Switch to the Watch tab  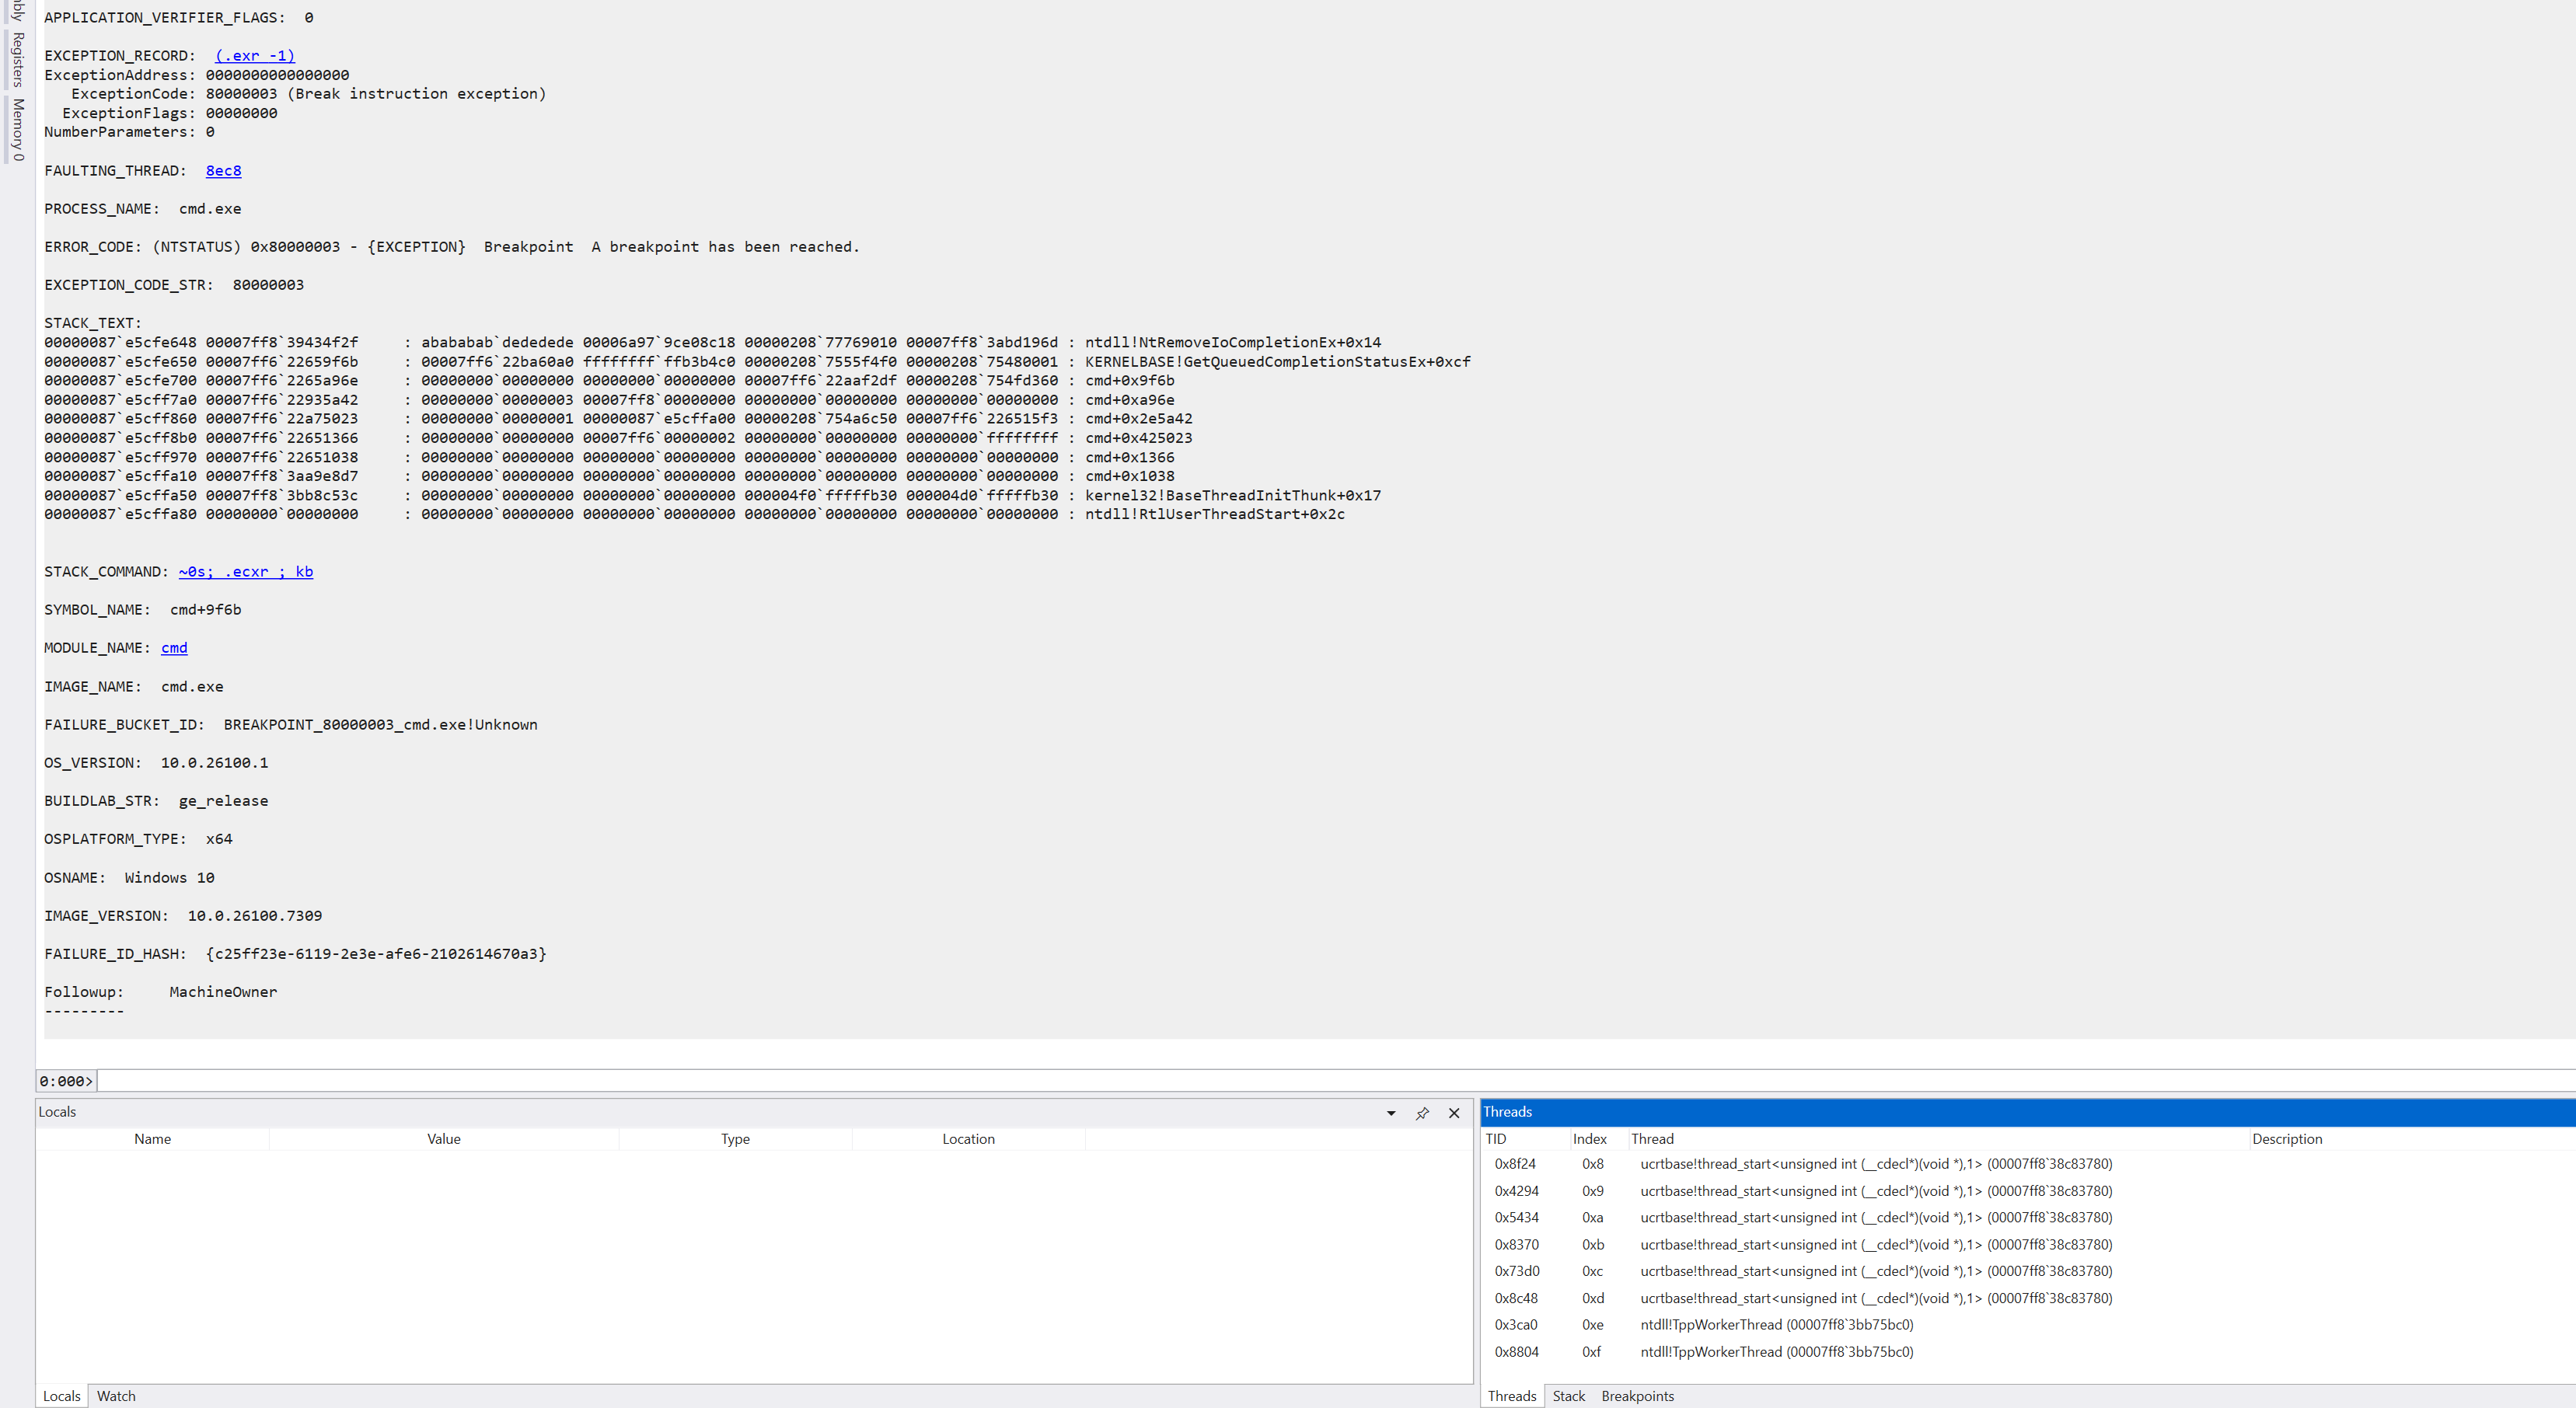[x=116, y=1396]
